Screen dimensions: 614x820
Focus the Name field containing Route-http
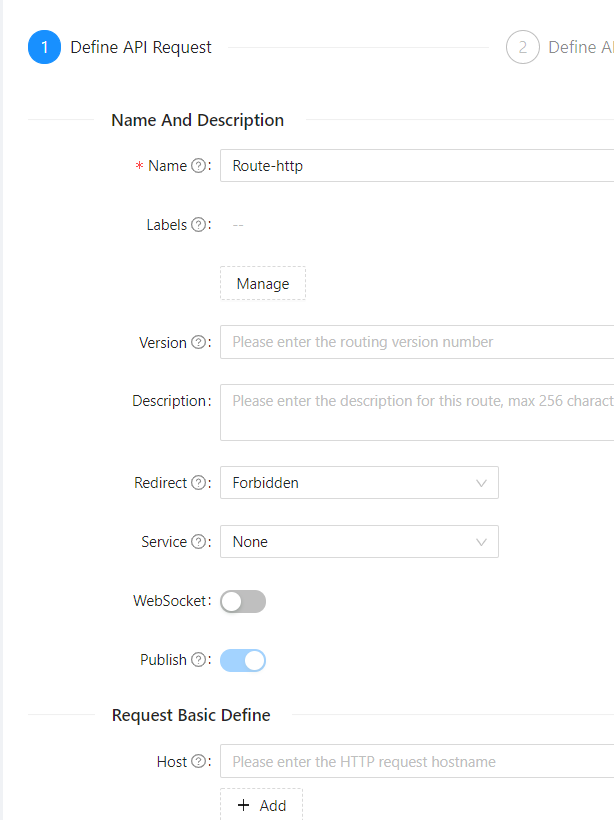(417, 166)
